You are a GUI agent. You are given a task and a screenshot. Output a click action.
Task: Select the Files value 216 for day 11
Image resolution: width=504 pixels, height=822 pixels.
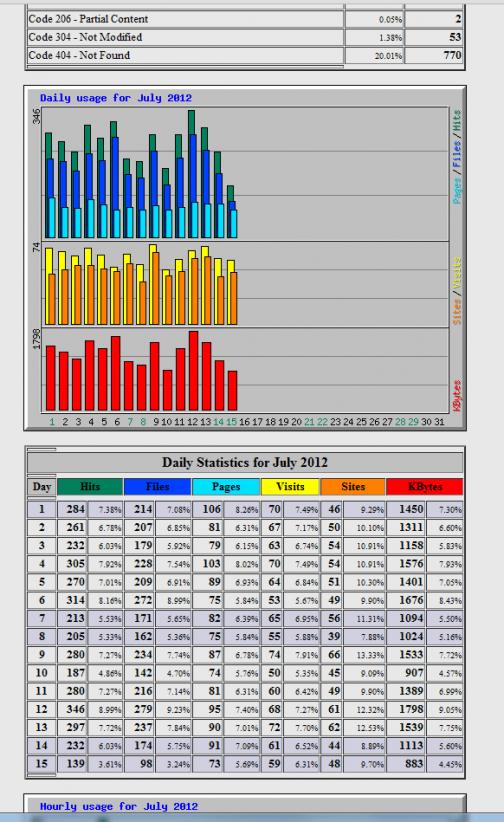pyautogui.click(x=143, y=691)
